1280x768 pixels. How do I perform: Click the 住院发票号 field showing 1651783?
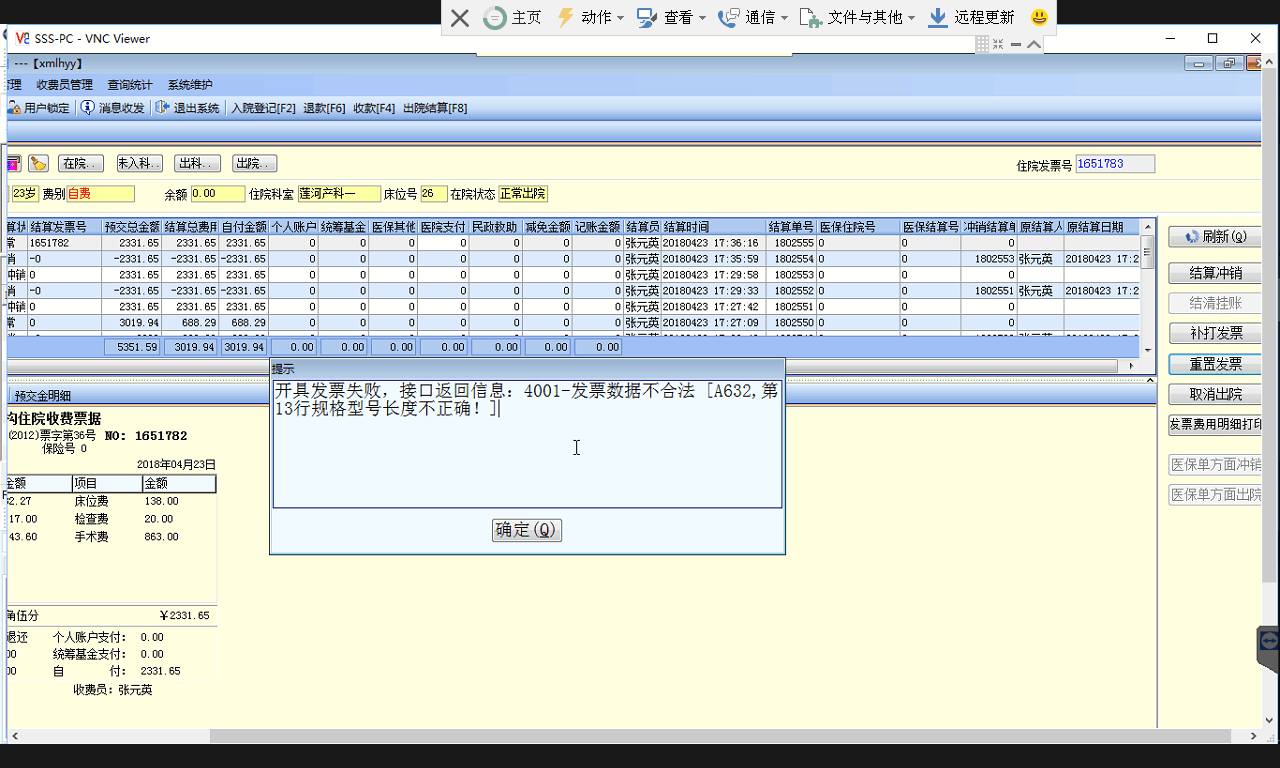coord(1115,164)
